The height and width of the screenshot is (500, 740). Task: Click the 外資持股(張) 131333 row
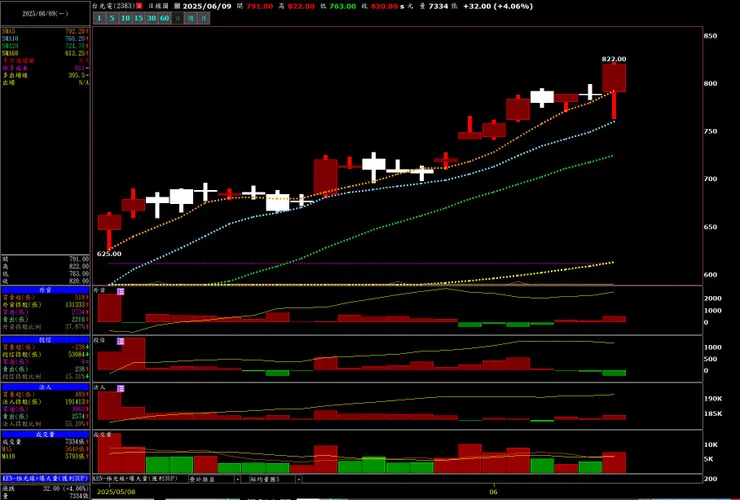(x=45, y=305)
